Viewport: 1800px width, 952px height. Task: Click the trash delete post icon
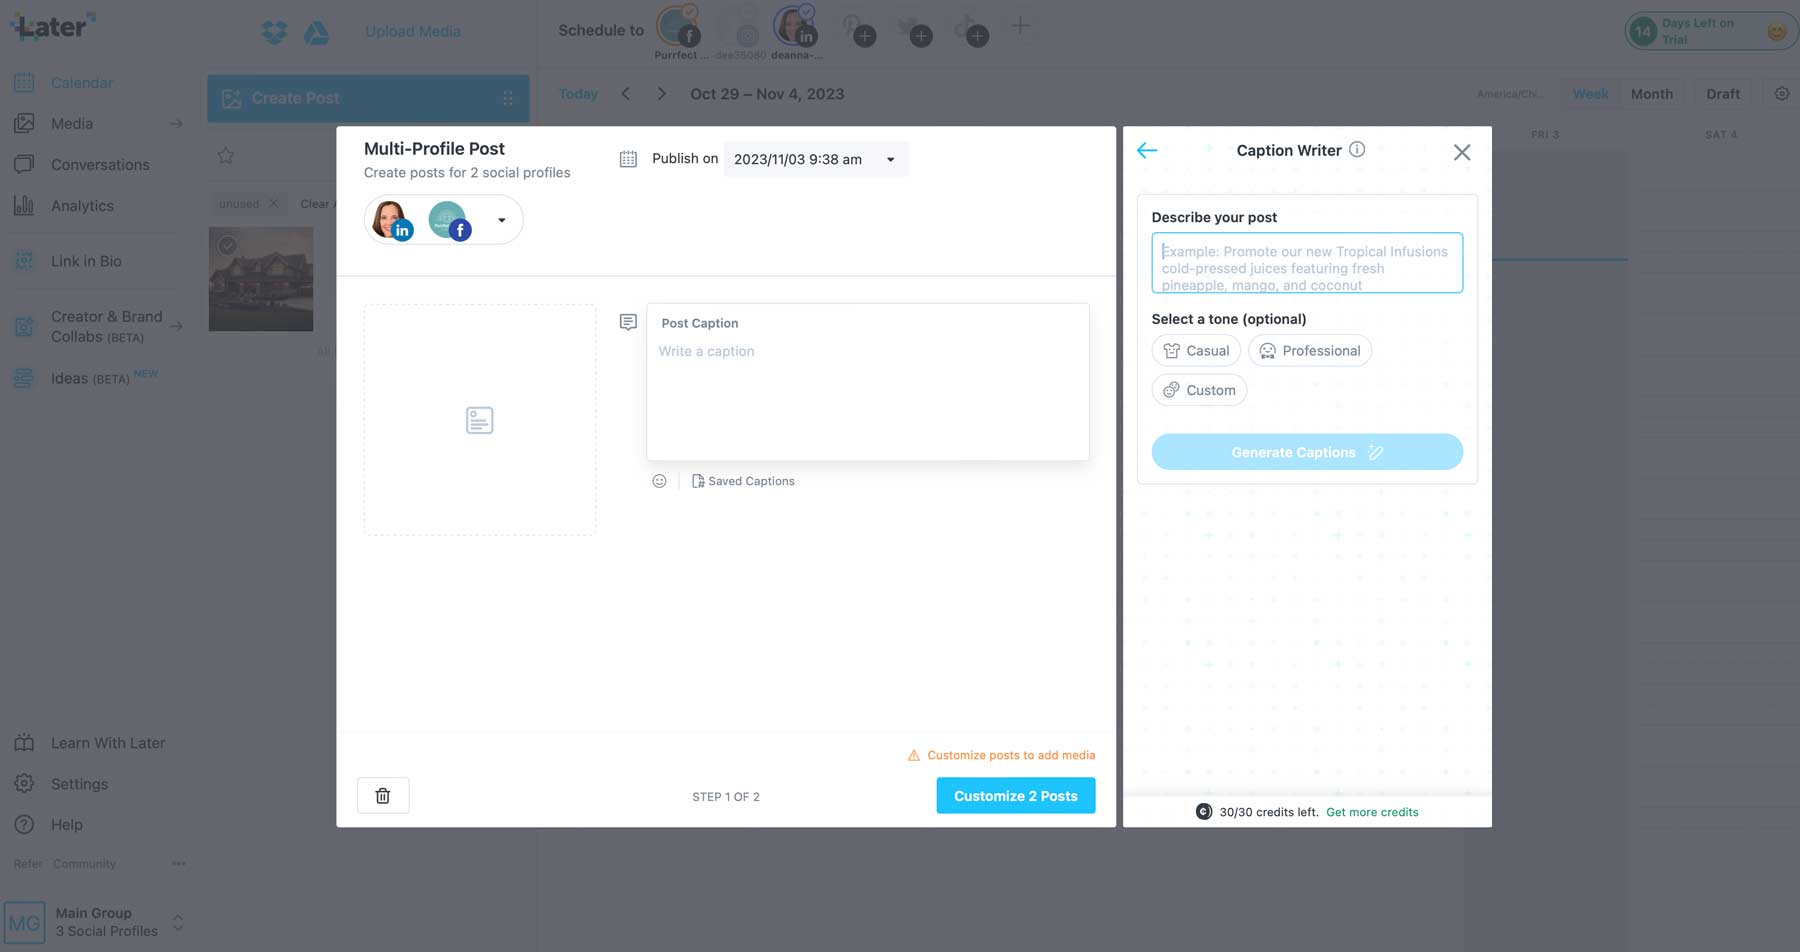[382, 796]
